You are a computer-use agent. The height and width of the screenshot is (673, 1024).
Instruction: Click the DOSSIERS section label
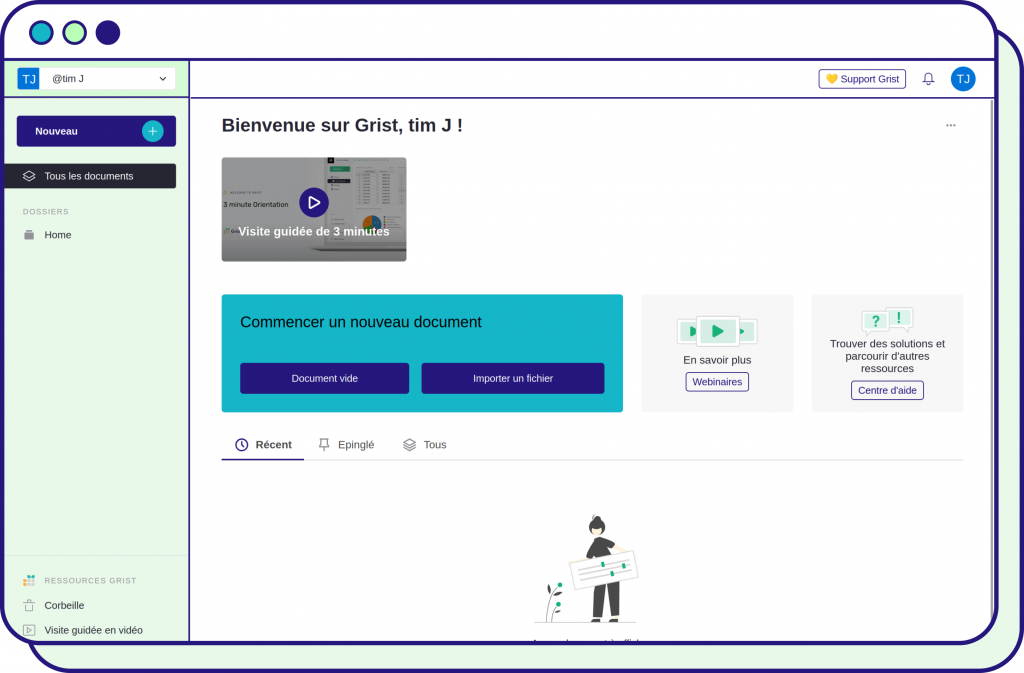(46, 211)
